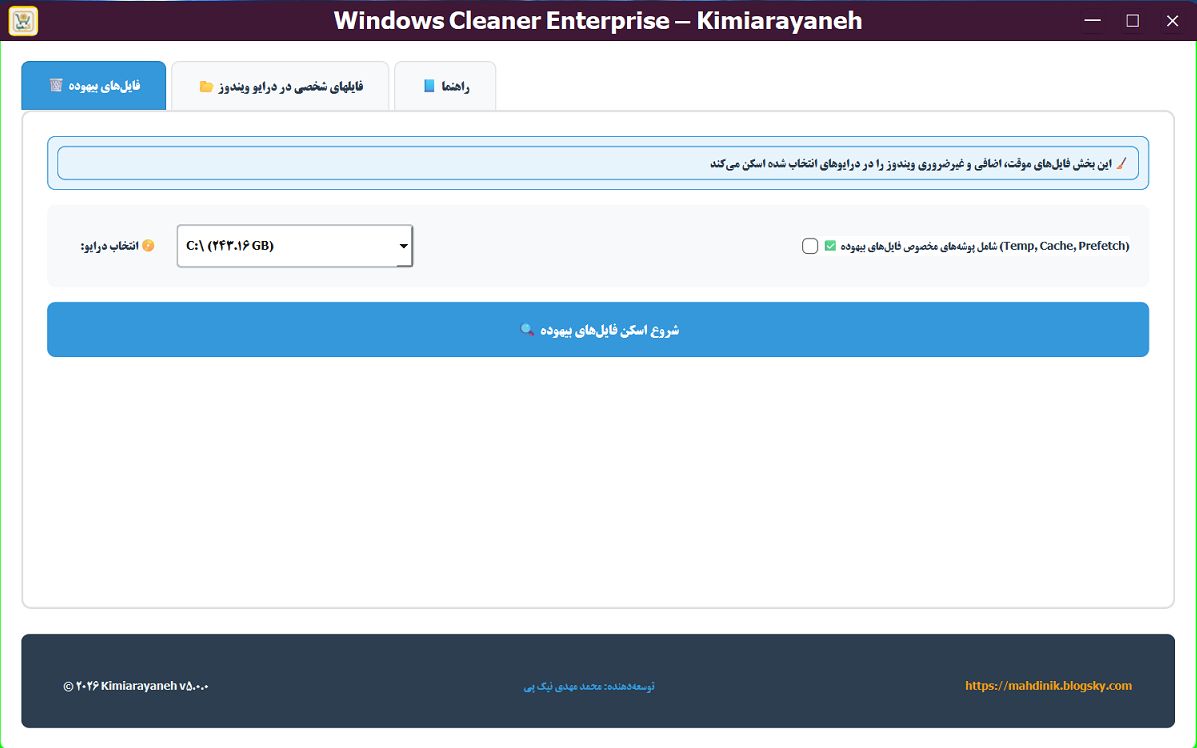
Task: Open the https://mahdinik.blogsky.com link
Action: click(1048, 685)
